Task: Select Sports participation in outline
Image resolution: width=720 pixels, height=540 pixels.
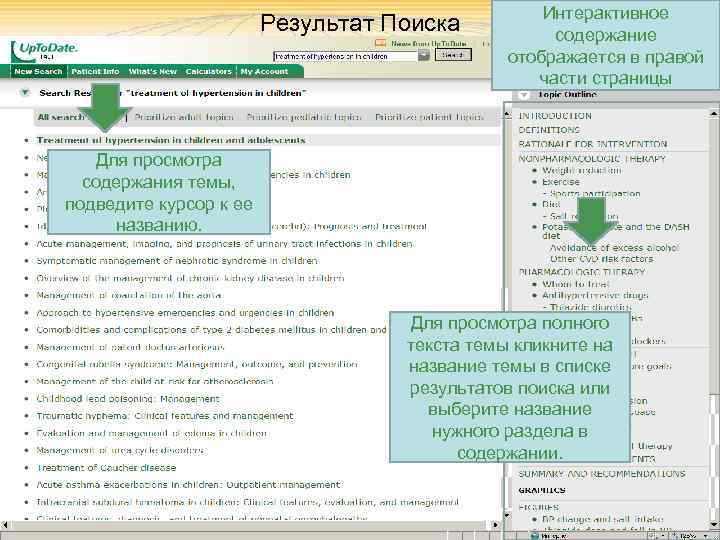Action: click(595, 194)
